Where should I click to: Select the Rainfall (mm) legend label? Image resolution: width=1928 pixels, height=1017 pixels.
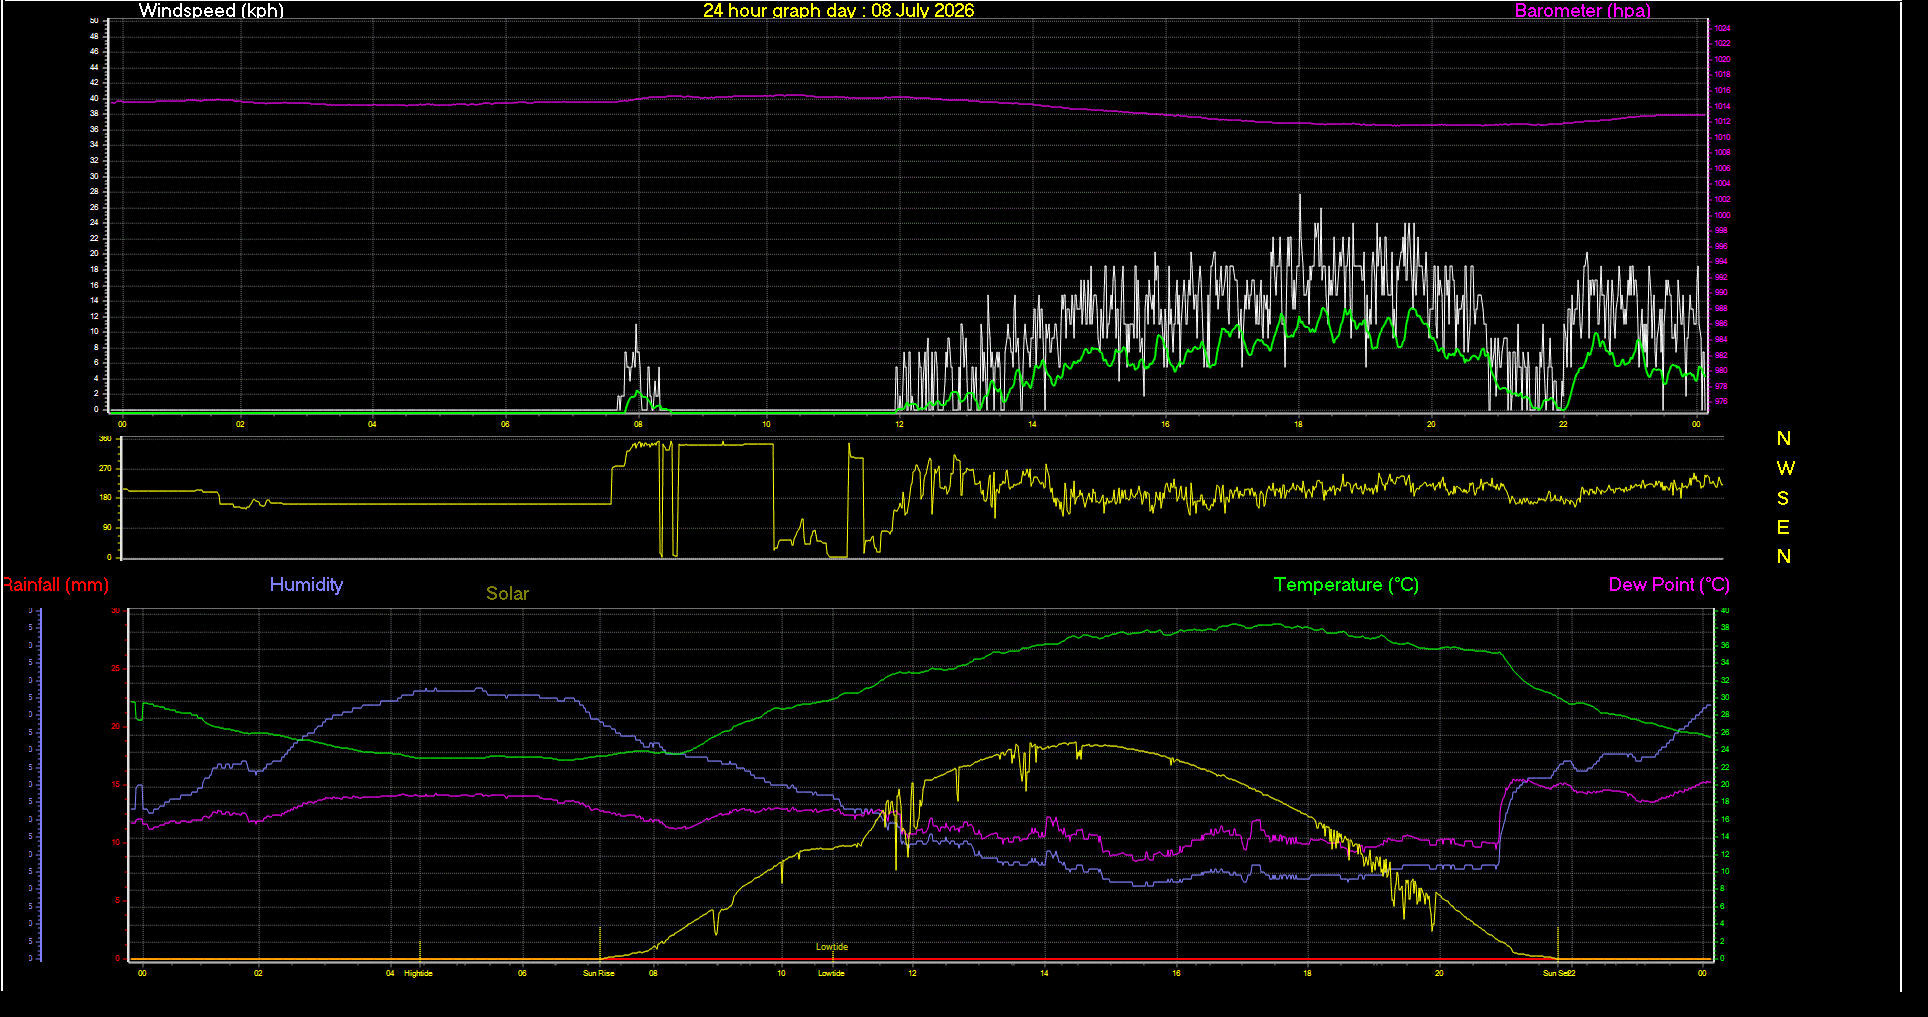point(55,585)
